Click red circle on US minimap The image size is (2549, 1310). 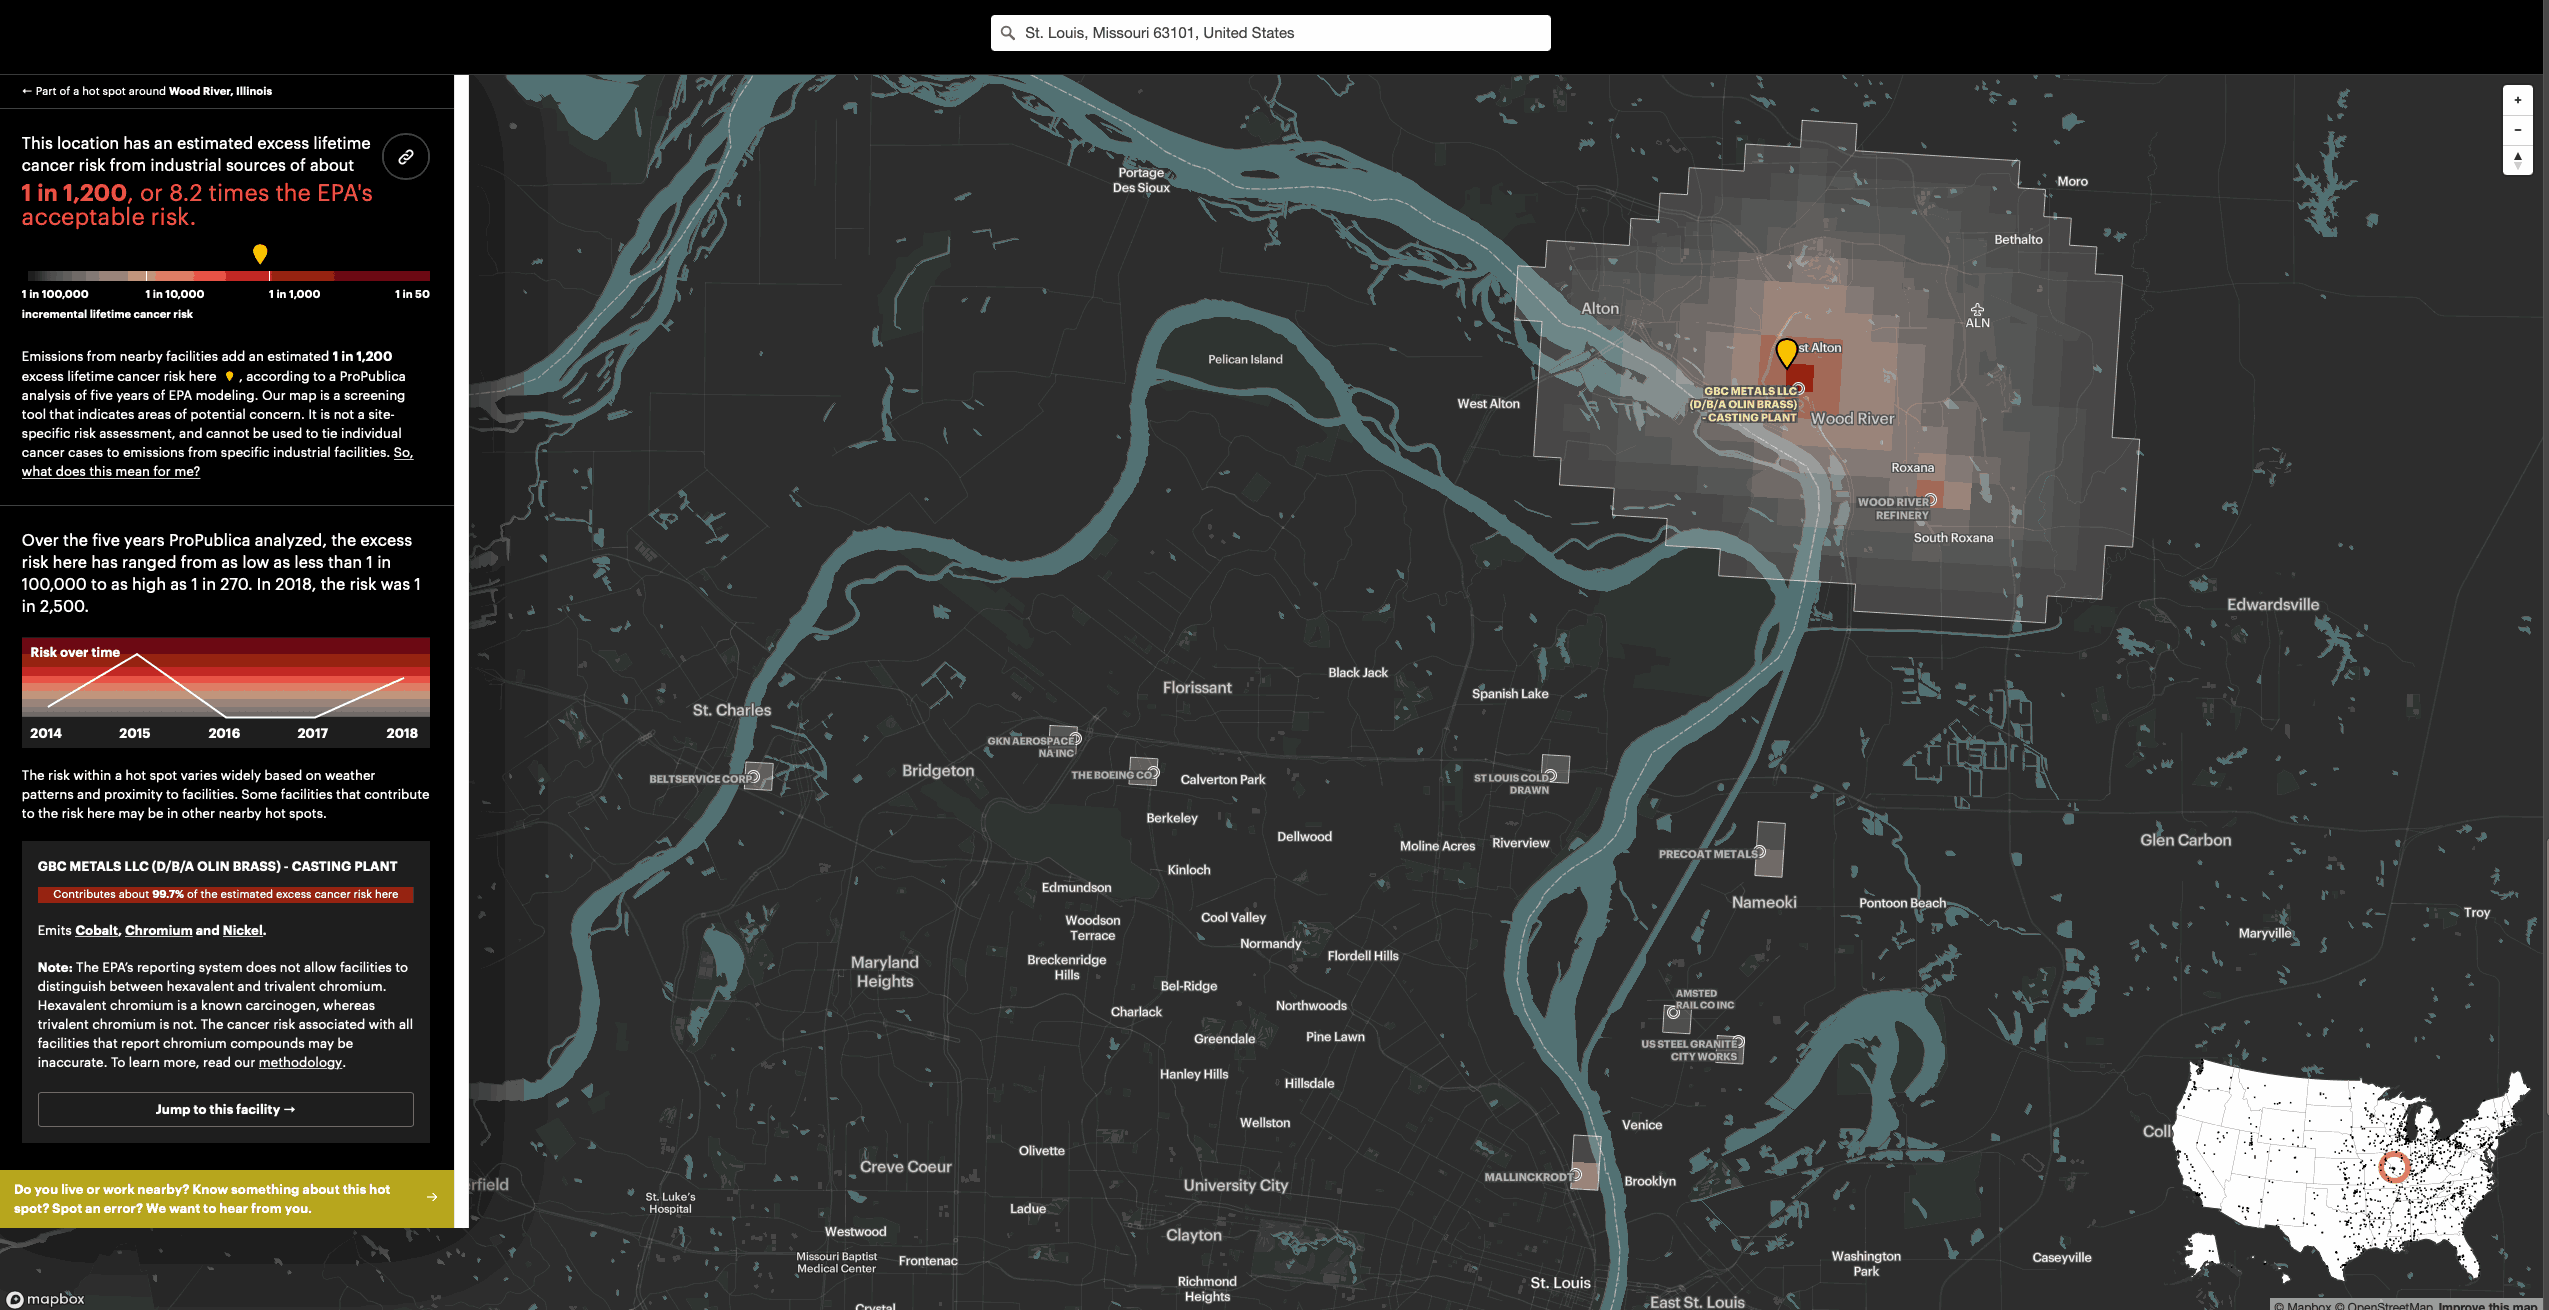point(2394,1167)
